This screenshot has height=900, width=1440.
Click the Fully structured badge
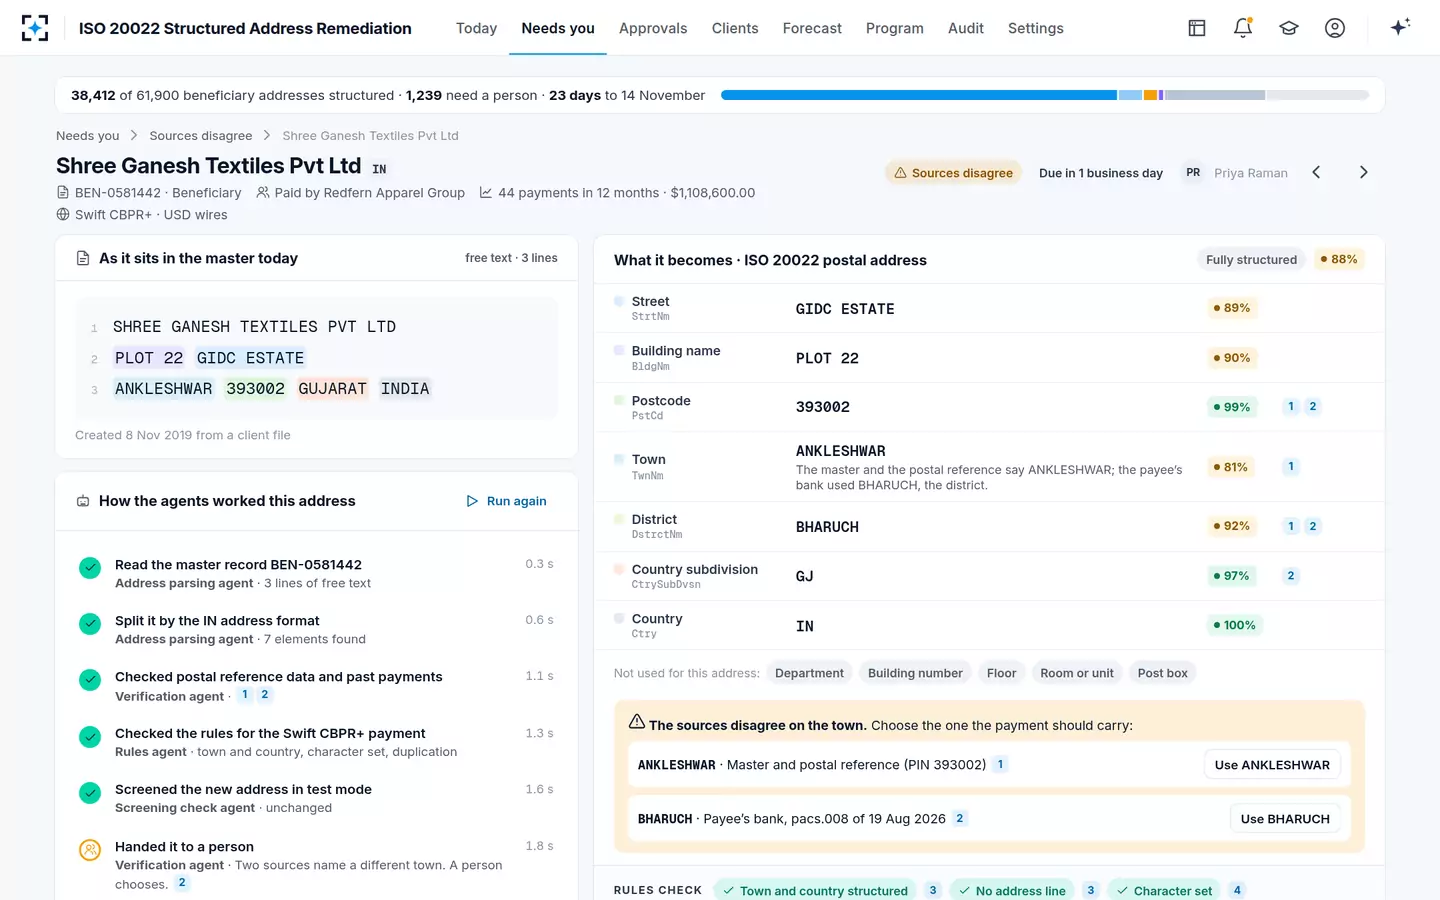pos(1251,260)
